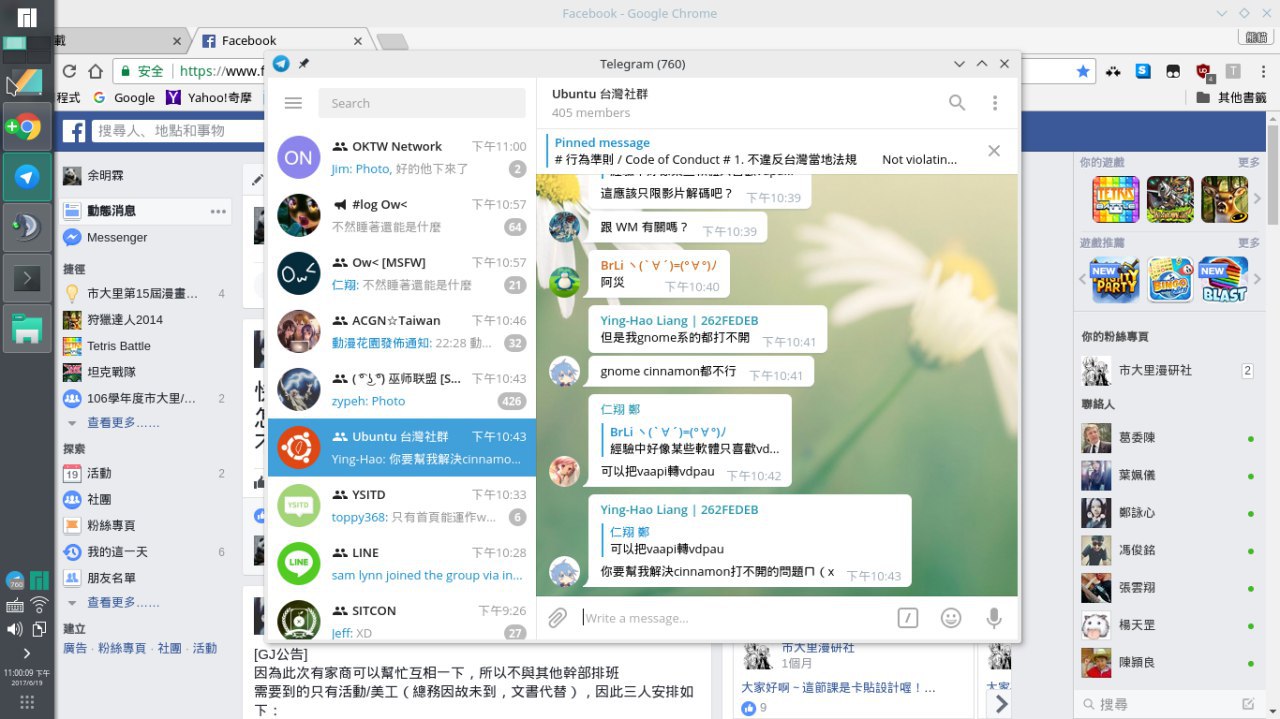The width and height of the screenshot is (1280, 719).
Task: Bookmark page with star icon
Action: 1083,71
